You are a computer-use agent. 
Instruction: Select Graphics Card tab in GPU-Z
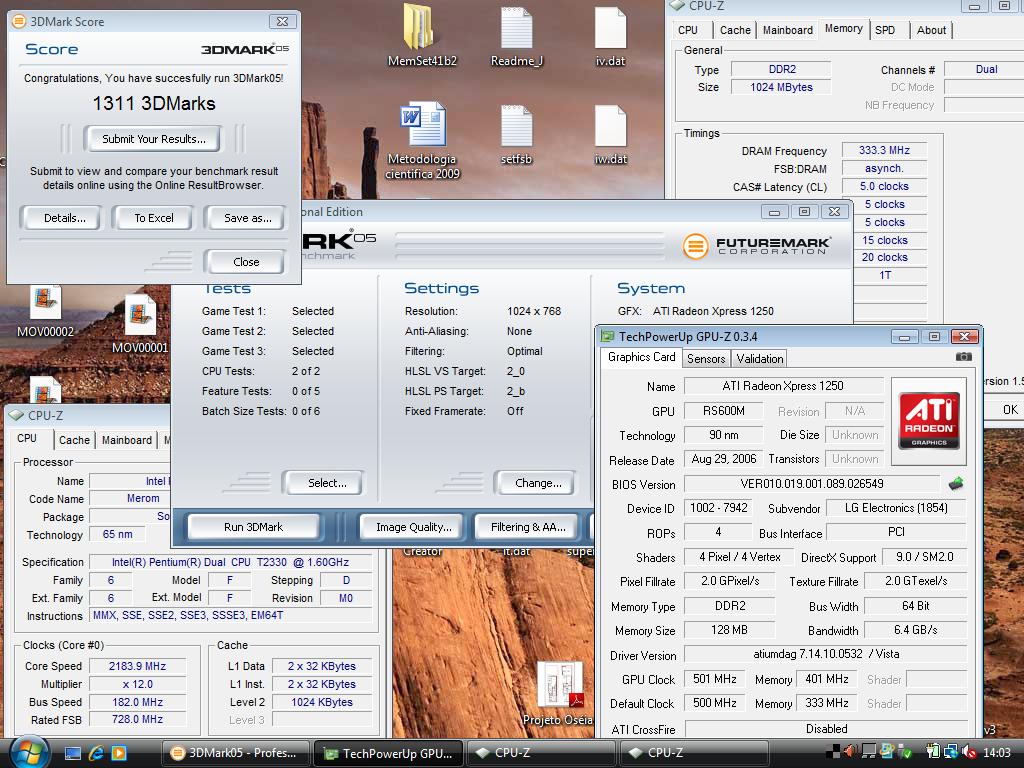pyautogui.click(x=641, y=357)
